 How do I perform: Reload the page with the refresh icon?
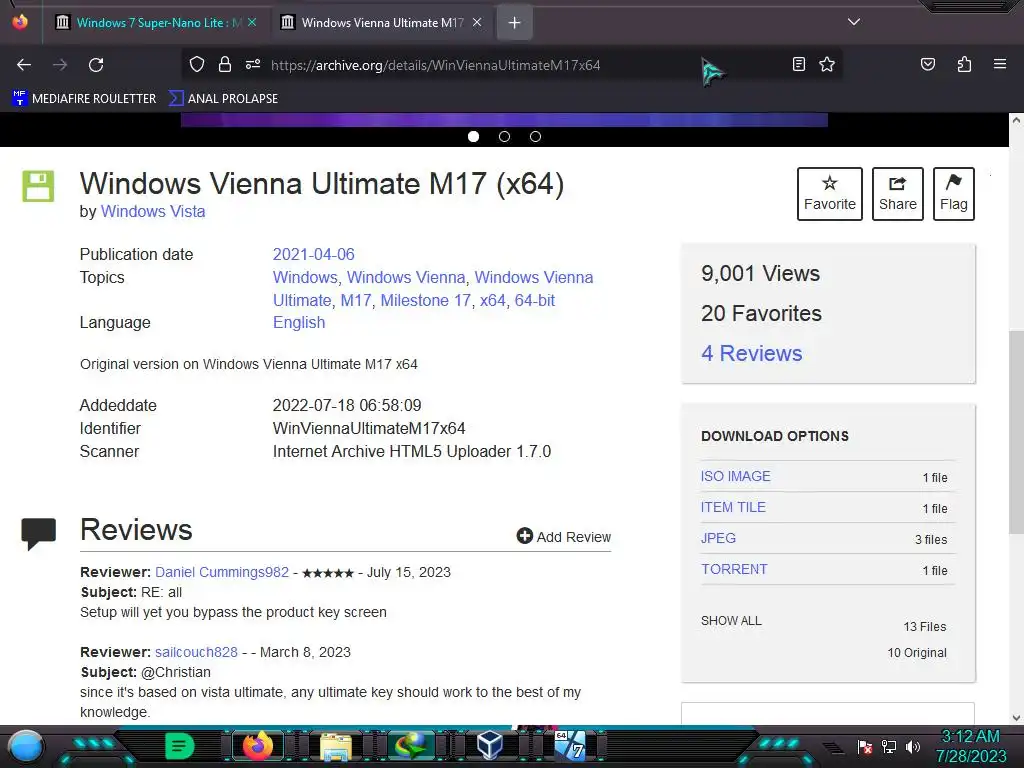(x=96, y=65)
